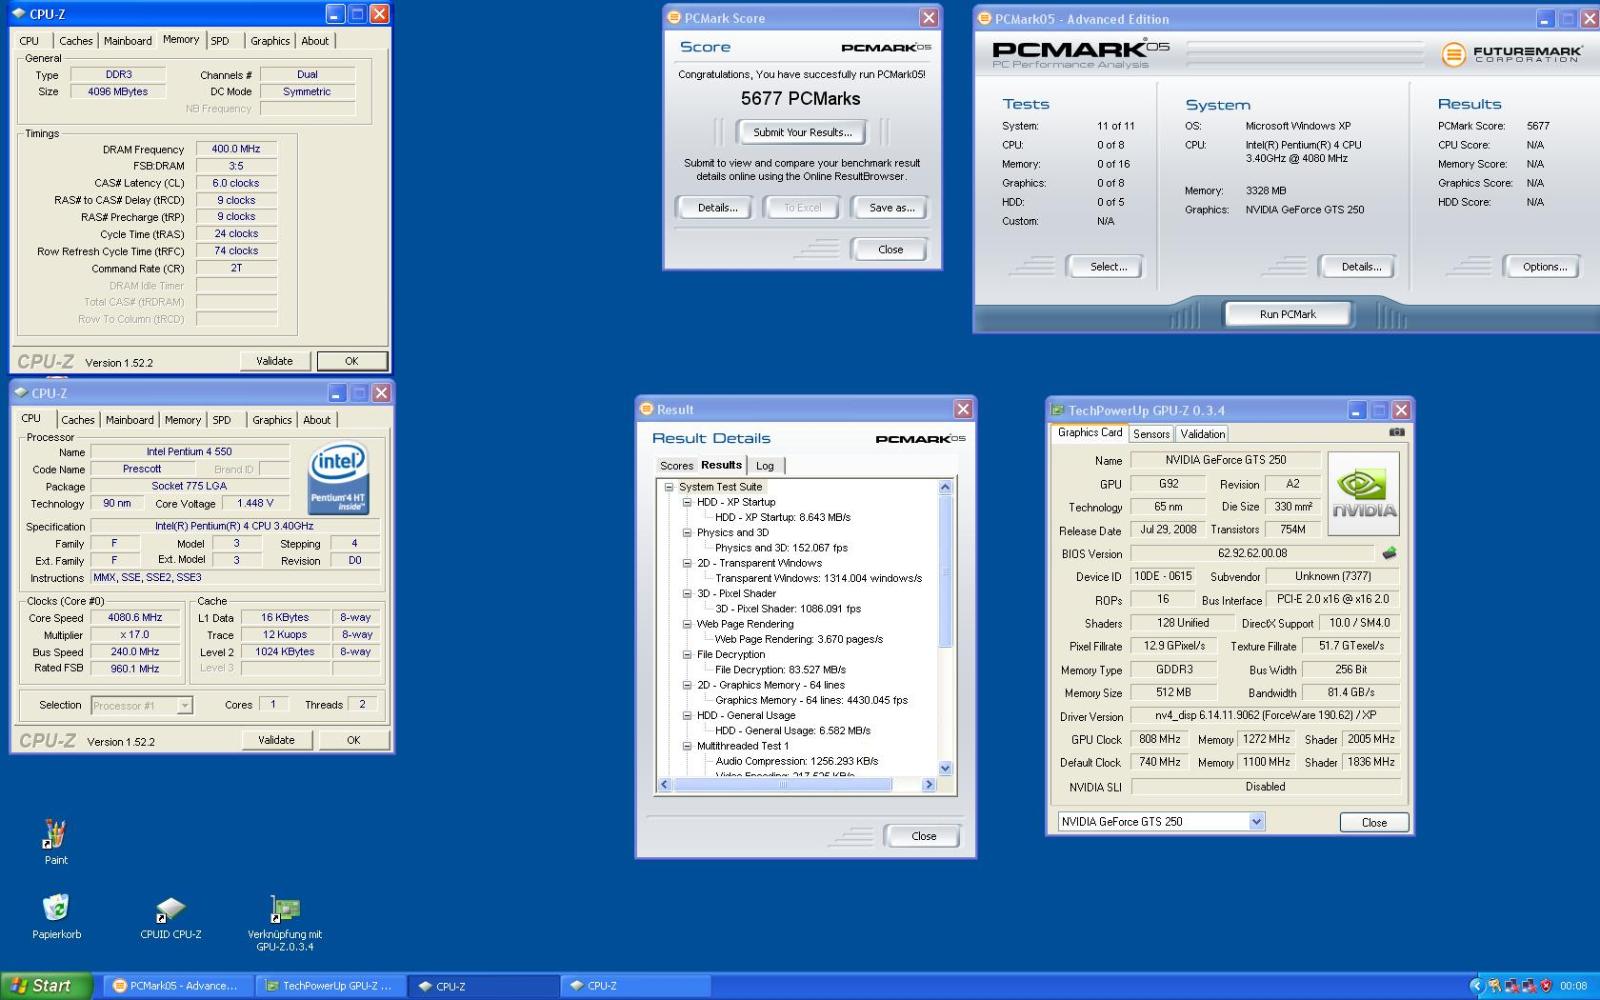Switch to TechPowerUp GPU-Z taskbar button
Viewport: 1600px width, 1000px height.
[x=328, y=986]
